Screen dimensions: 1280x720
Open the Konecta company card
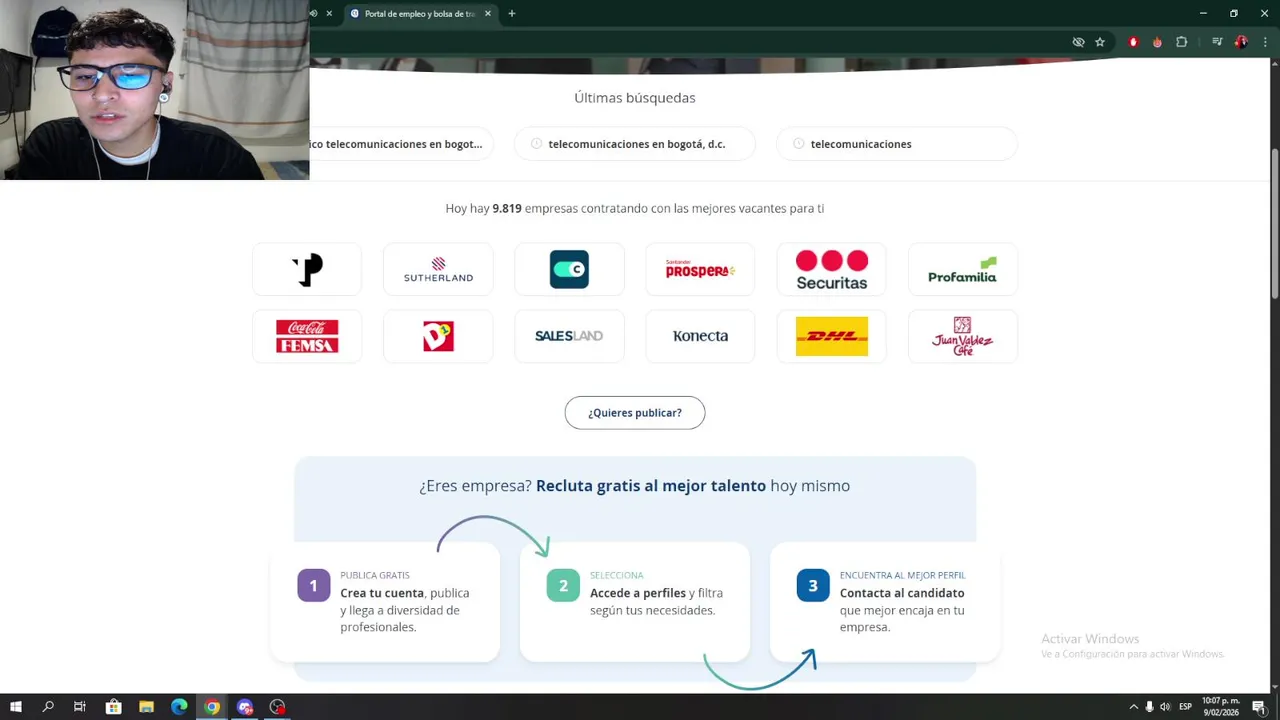click(x=700, y=336)
